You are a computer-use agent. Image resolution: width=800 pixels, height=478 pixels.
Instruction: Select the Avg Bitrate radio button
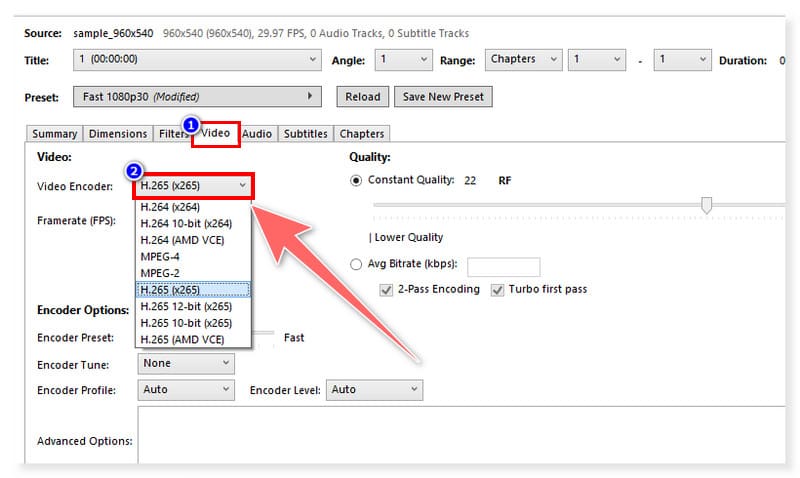356,265
